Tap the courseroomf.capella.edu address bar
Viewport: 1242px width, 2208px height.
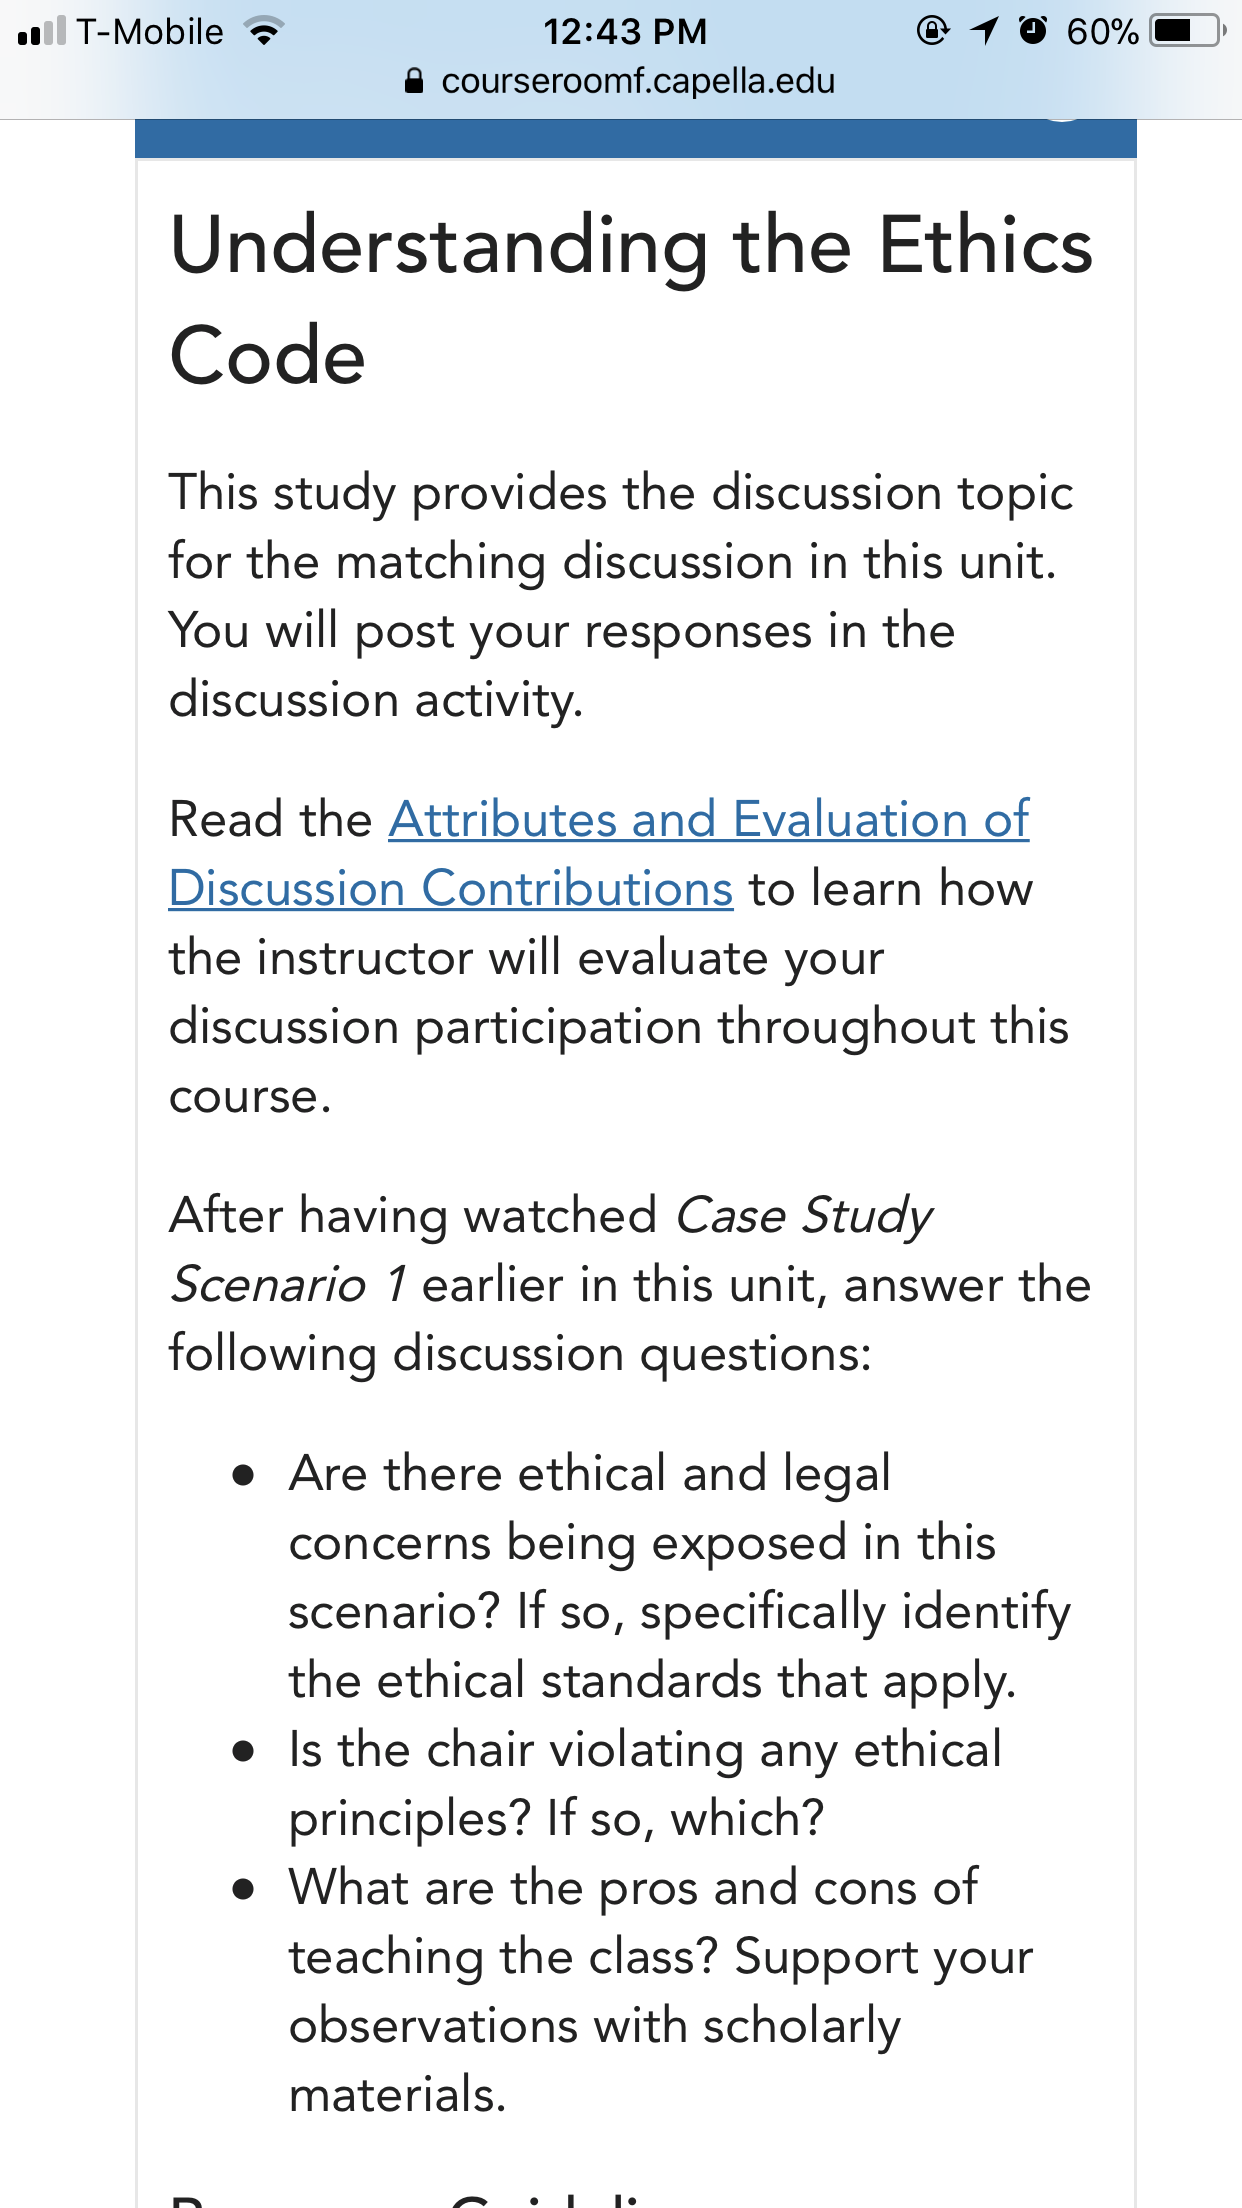(620, 81)
